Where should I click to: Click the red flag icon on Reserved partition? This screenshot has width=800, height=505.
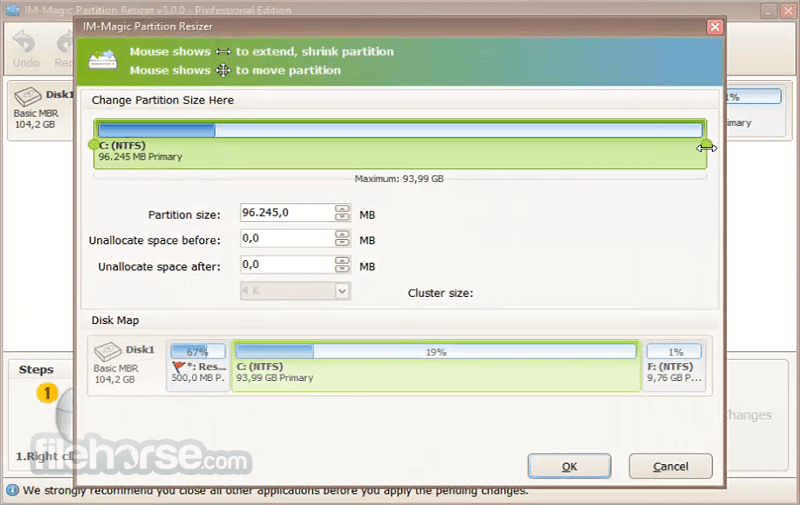178,367
